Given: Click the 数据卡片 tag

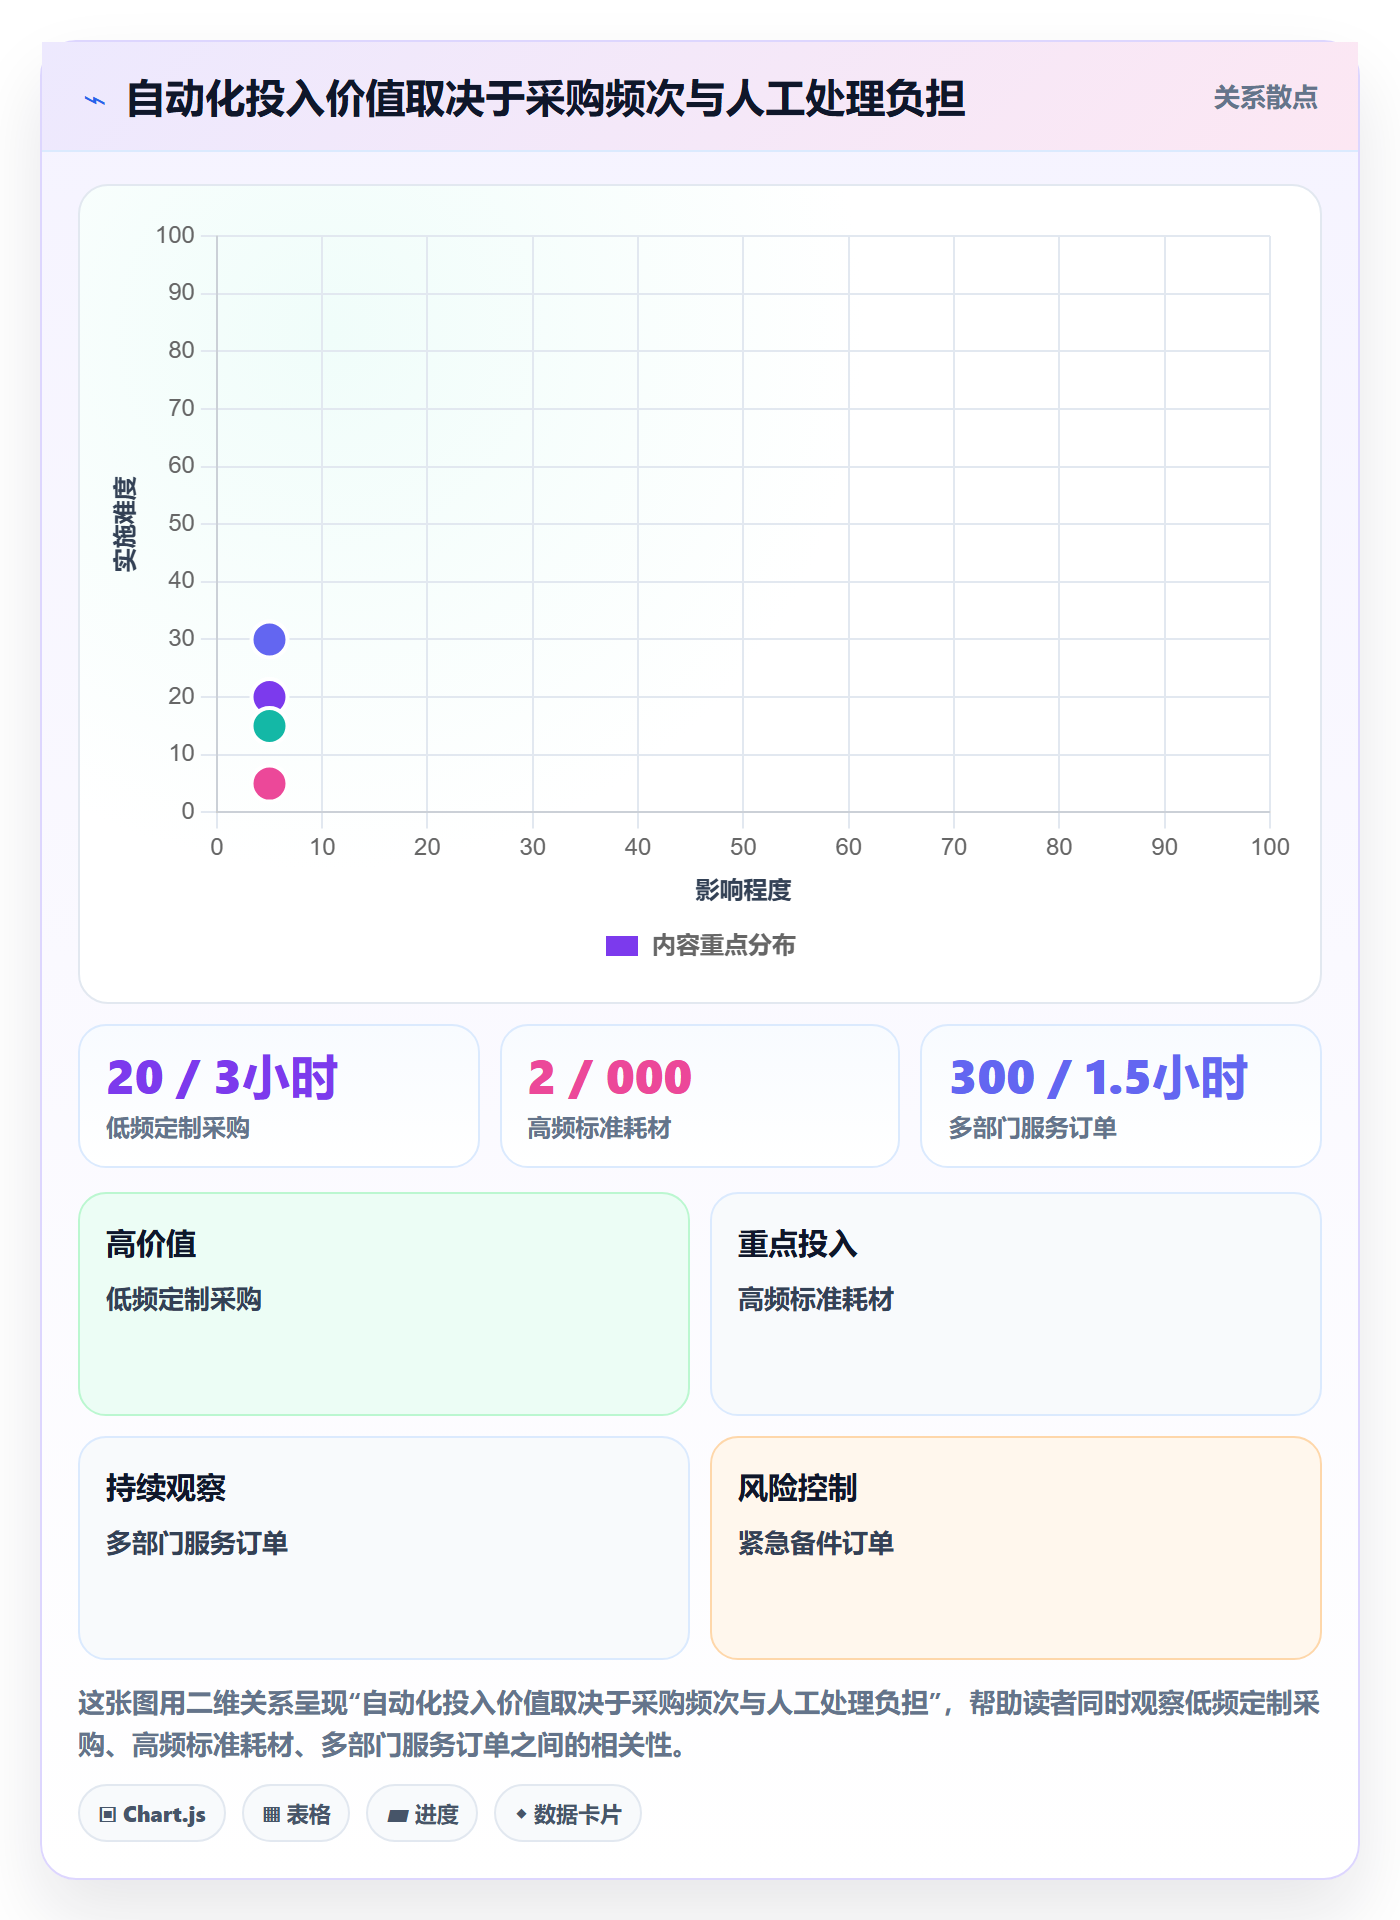Looking at the screenshot, I should point(568,1814).
